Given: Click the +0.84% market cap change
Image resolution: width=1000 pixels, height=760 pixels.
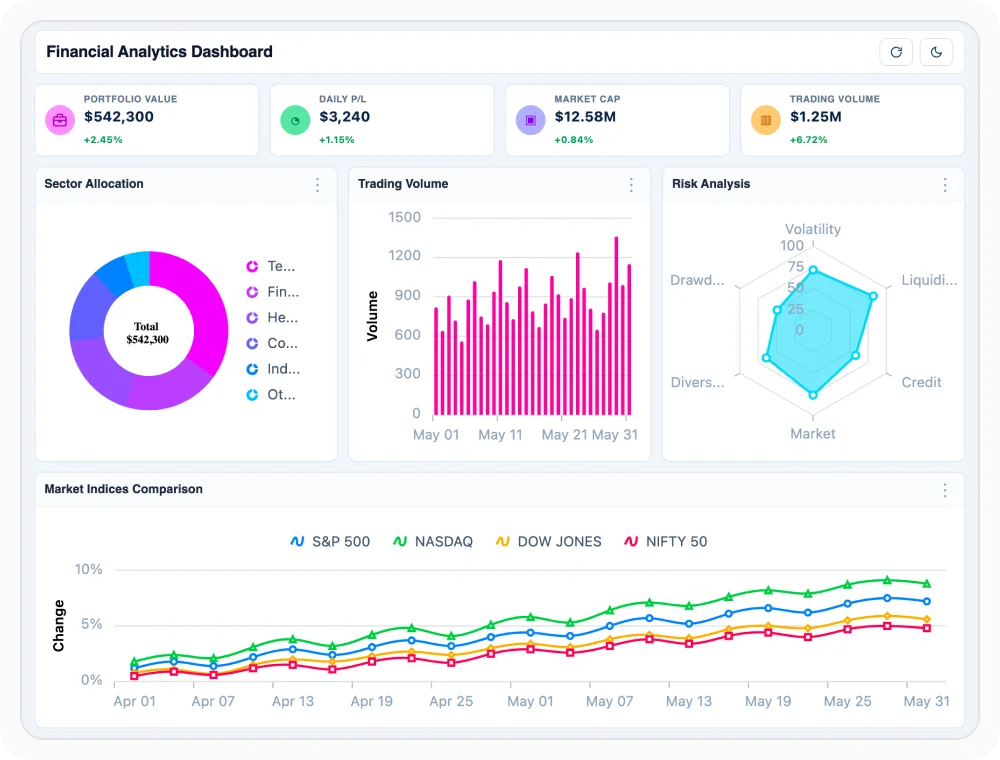Looking at the screenshot, I should [573, 140].
